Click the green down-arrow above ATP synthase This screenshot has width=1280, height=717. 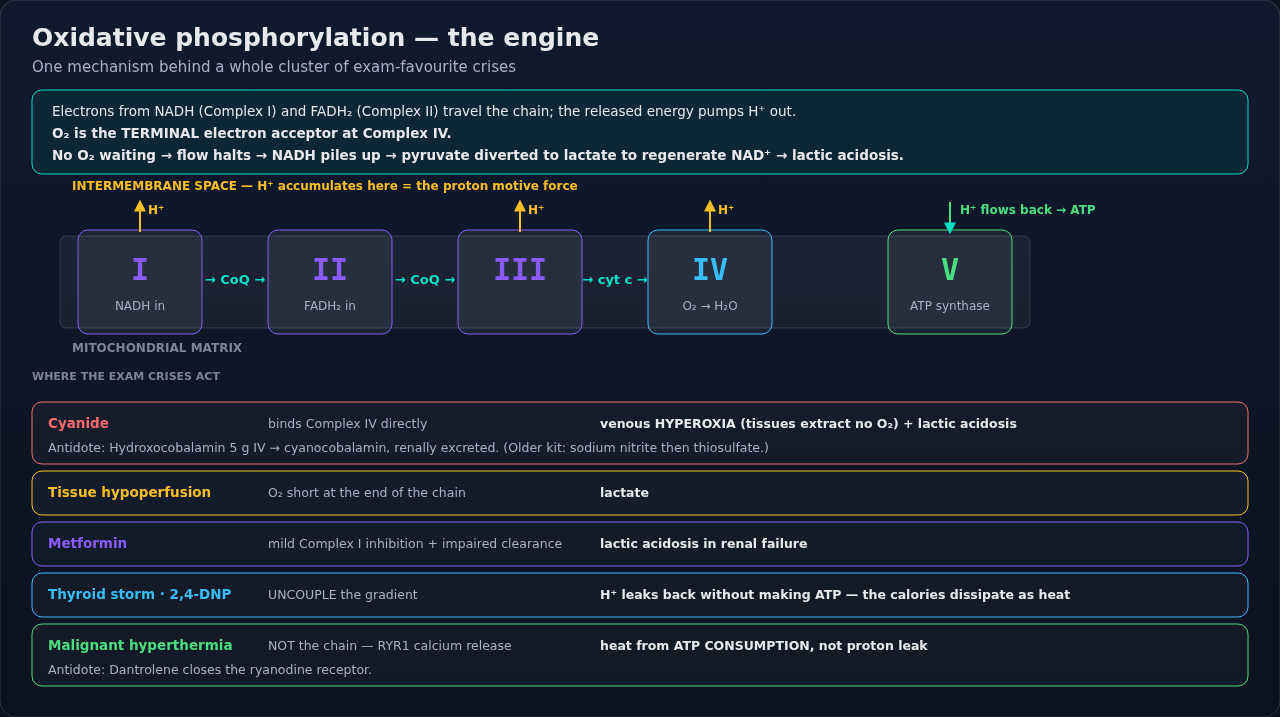coord(950,217)
